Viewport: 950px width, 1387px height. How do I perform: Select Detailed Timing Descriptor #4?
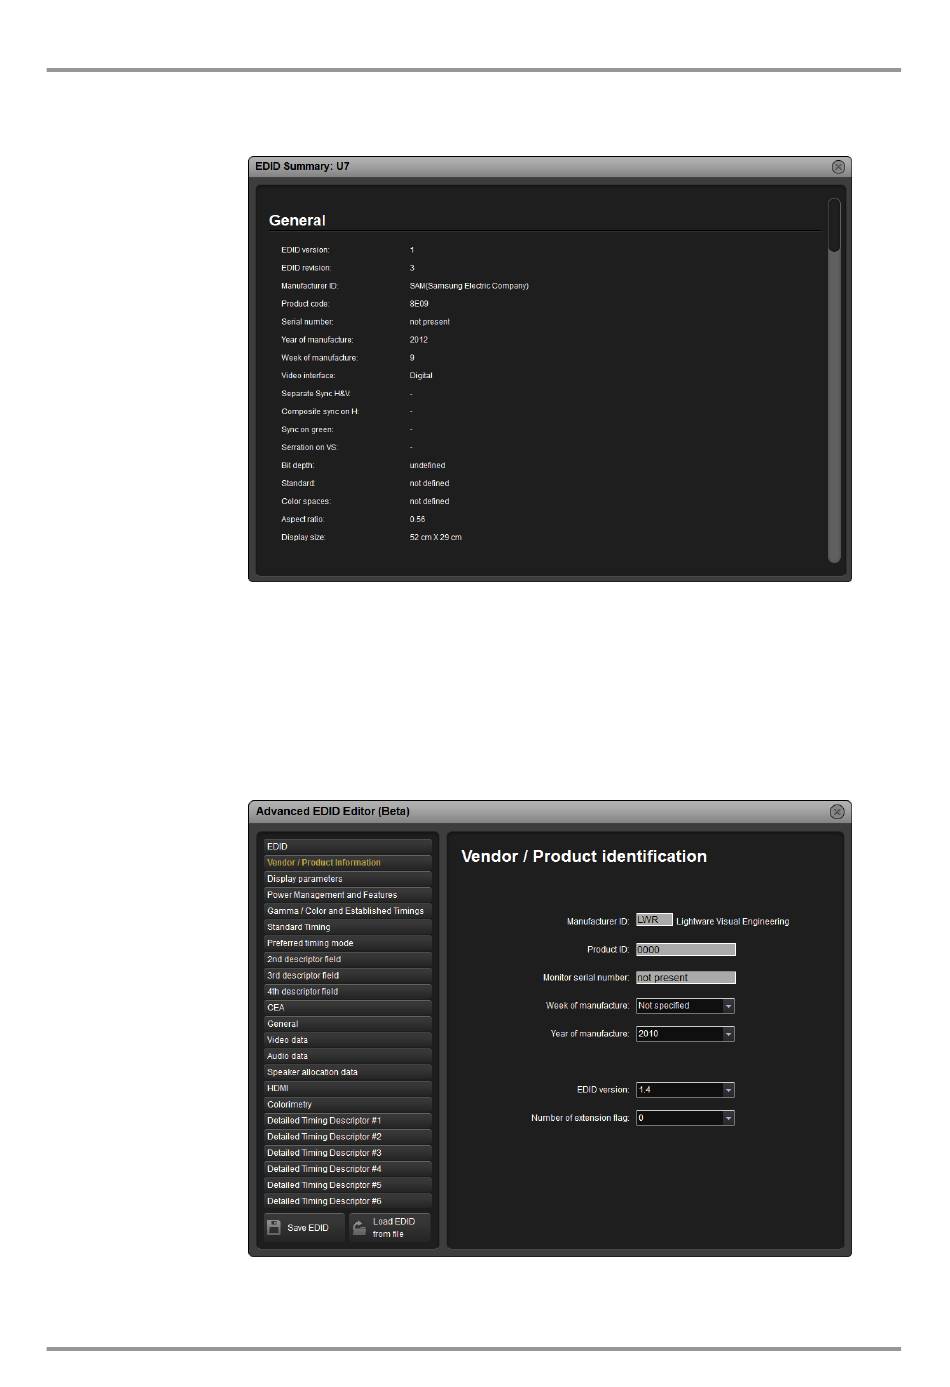click(348, 1169)
